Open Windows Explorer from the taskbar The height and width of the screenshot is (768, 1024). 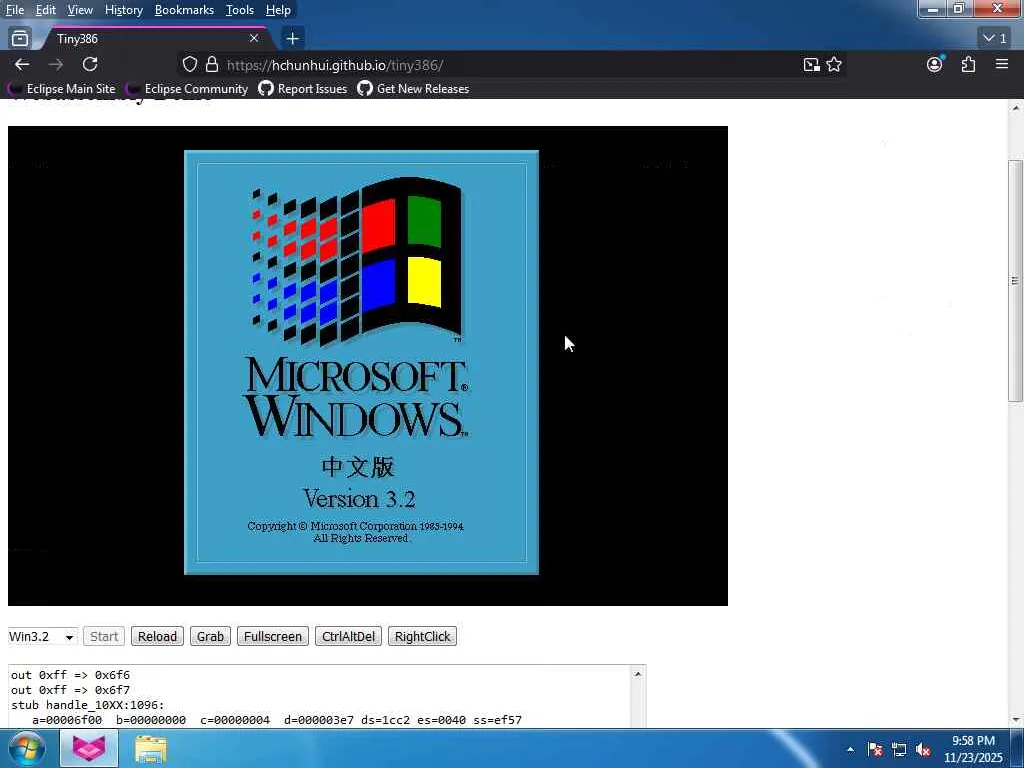[x=151, y=749]
